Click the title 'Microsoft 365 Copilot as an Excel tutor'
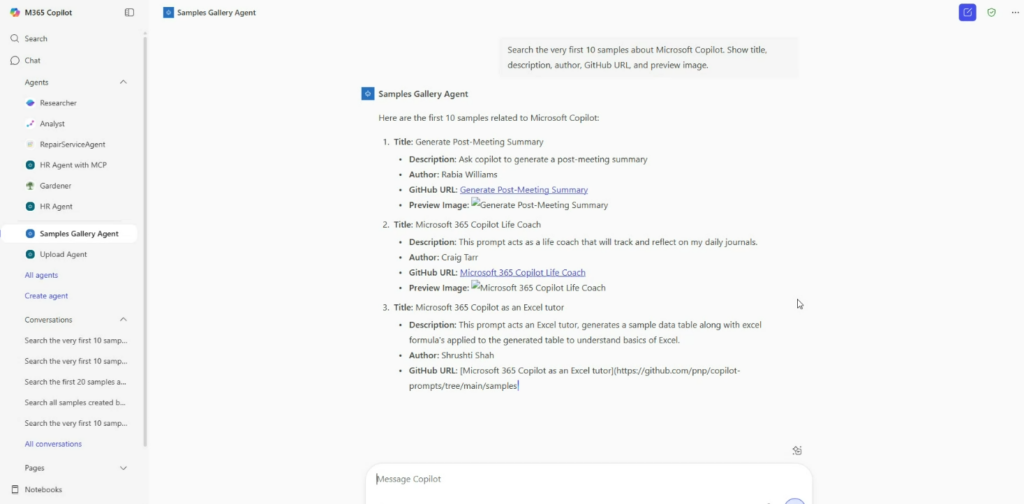Image resolution: width=1024 pixels, height=504 pixels. pyautogui.click(x=490, y=307)
